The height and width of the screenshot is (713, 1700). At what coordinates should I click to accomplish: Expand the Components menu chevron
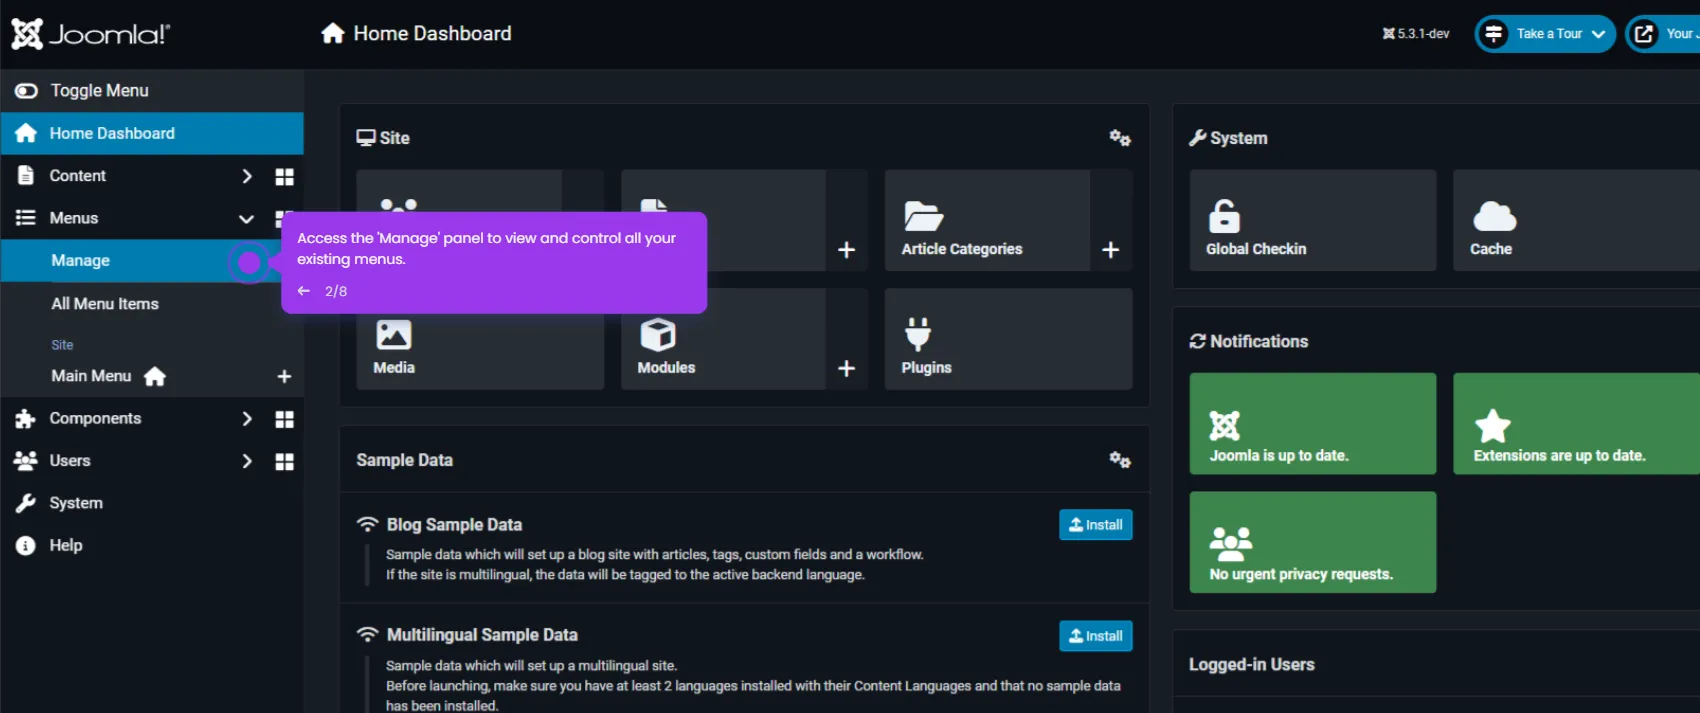coord(247,419)
